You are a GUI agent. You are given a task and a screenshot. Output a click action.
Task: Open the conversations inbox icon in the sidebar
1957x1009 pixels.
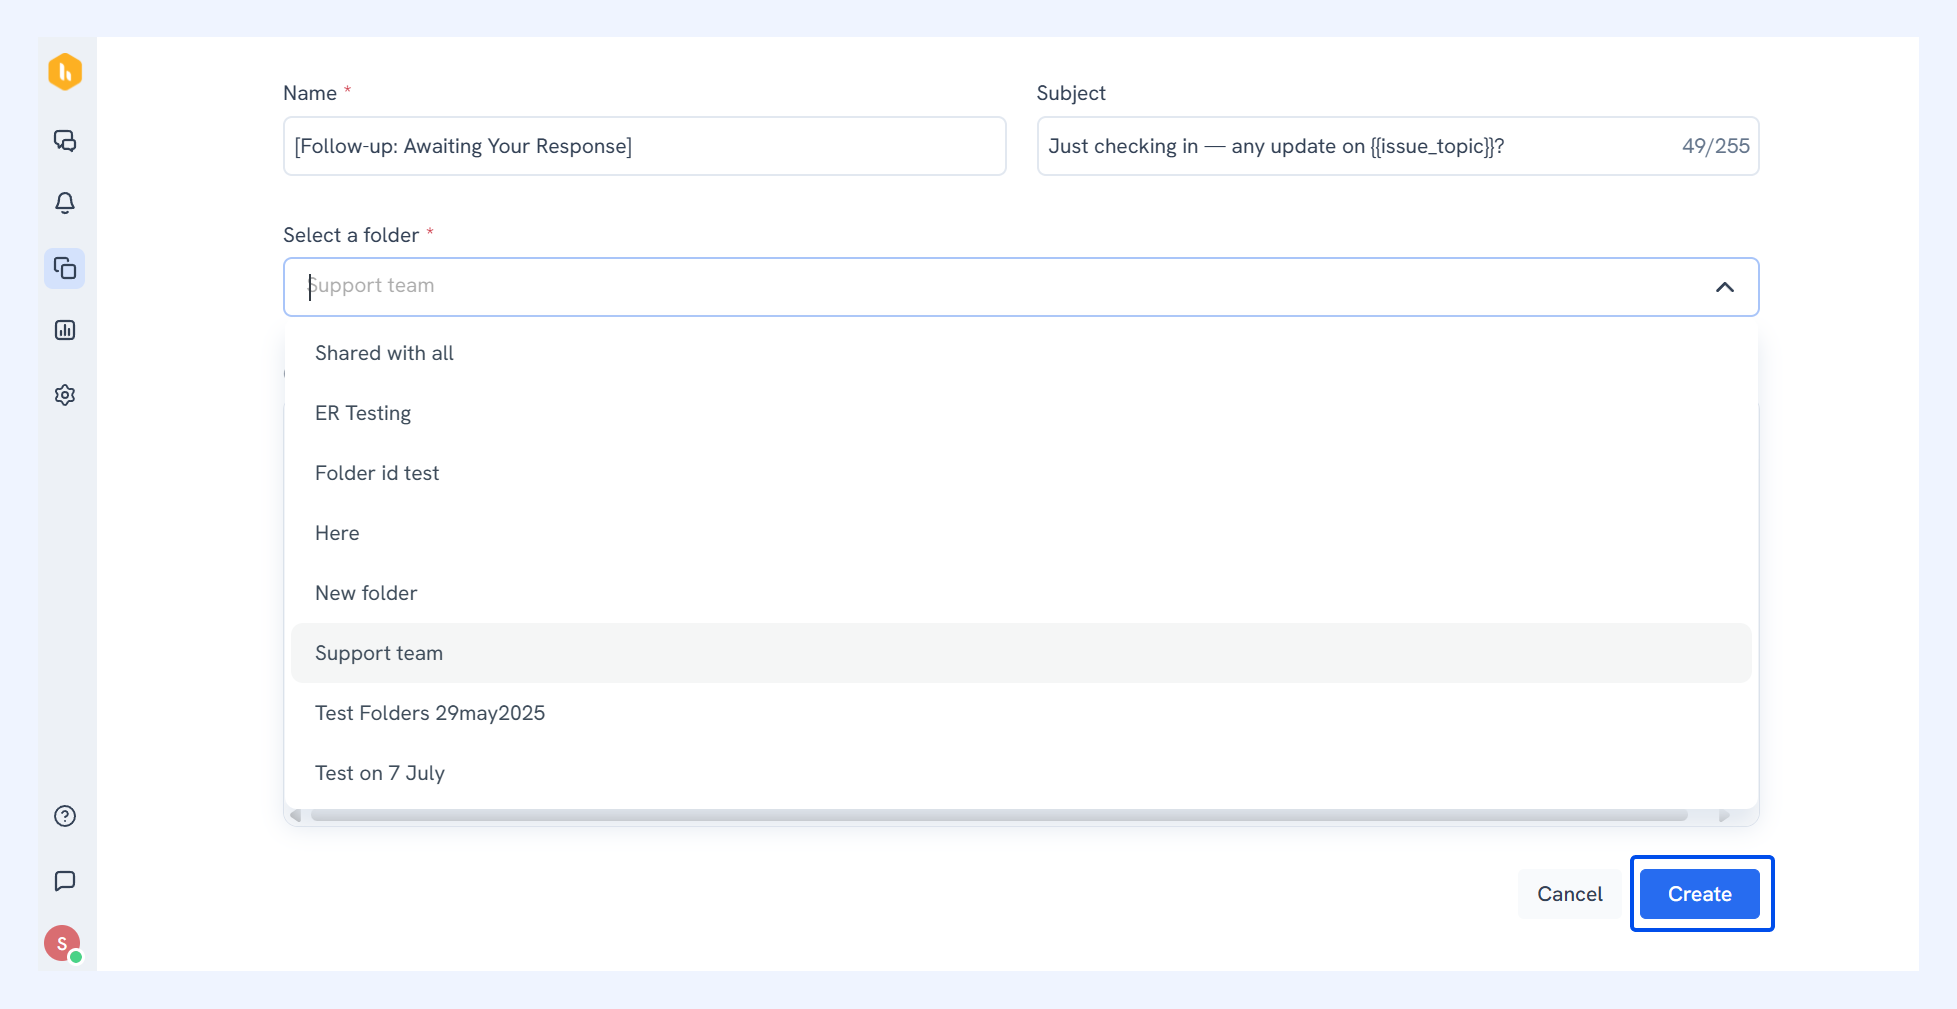(x=65, y=141)
